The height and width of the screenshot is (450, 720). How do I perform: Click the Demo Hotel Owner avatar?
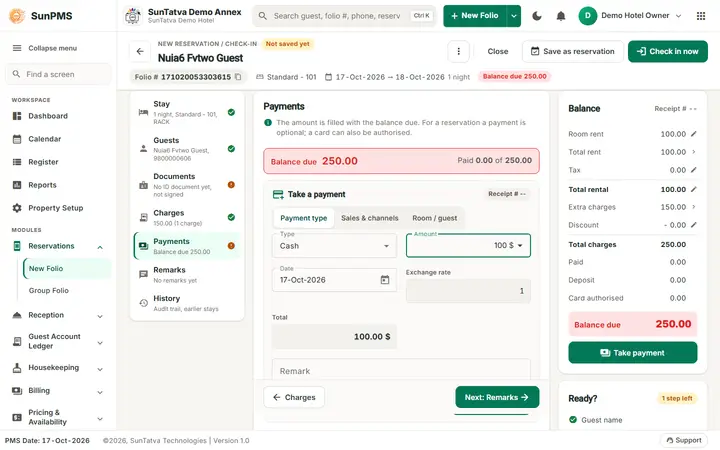pos(587,16)
